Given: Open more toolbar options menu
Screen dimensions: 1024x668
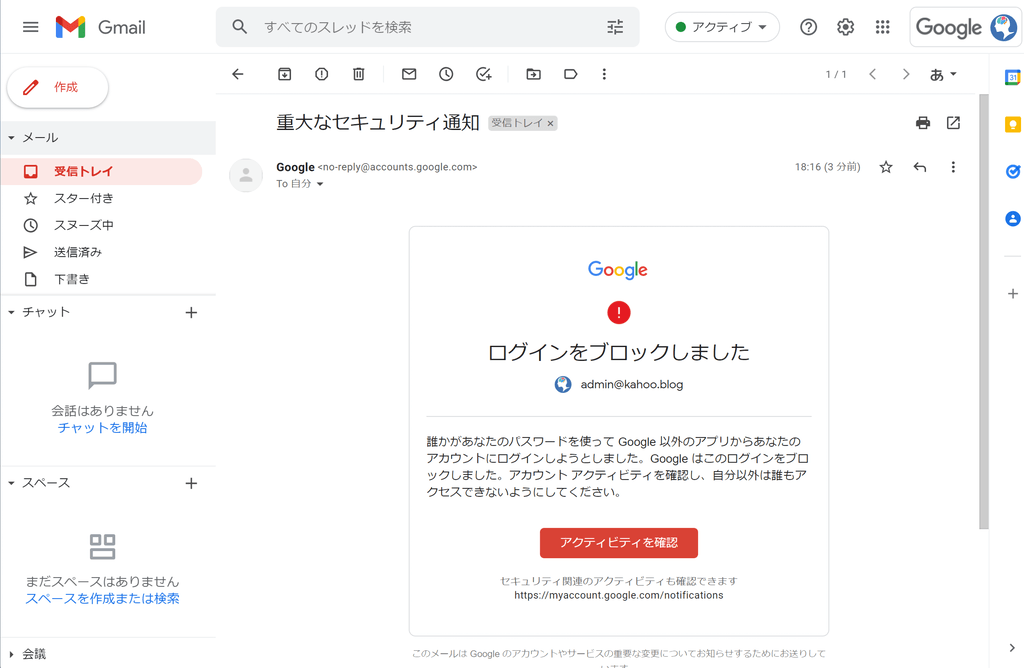Looking at the screenshot, I should (x=604, y=74).
